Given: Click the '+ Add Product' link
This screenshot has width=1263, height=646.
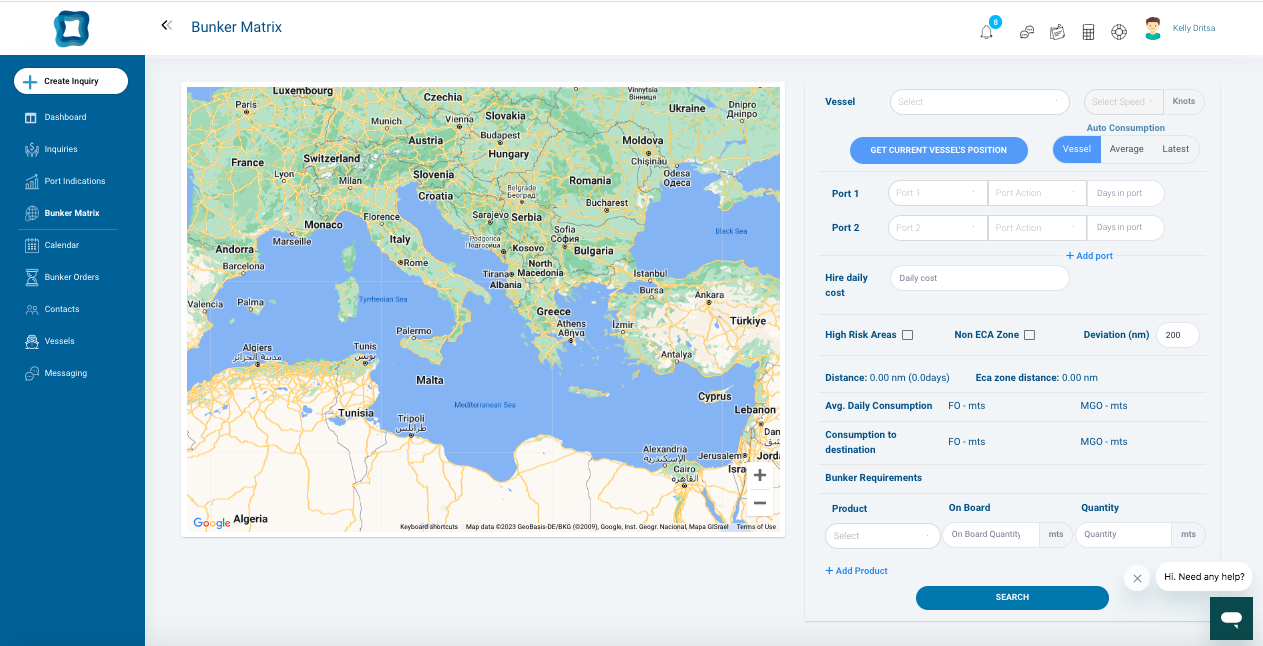Looking at the screenshot, I should 856,571.
